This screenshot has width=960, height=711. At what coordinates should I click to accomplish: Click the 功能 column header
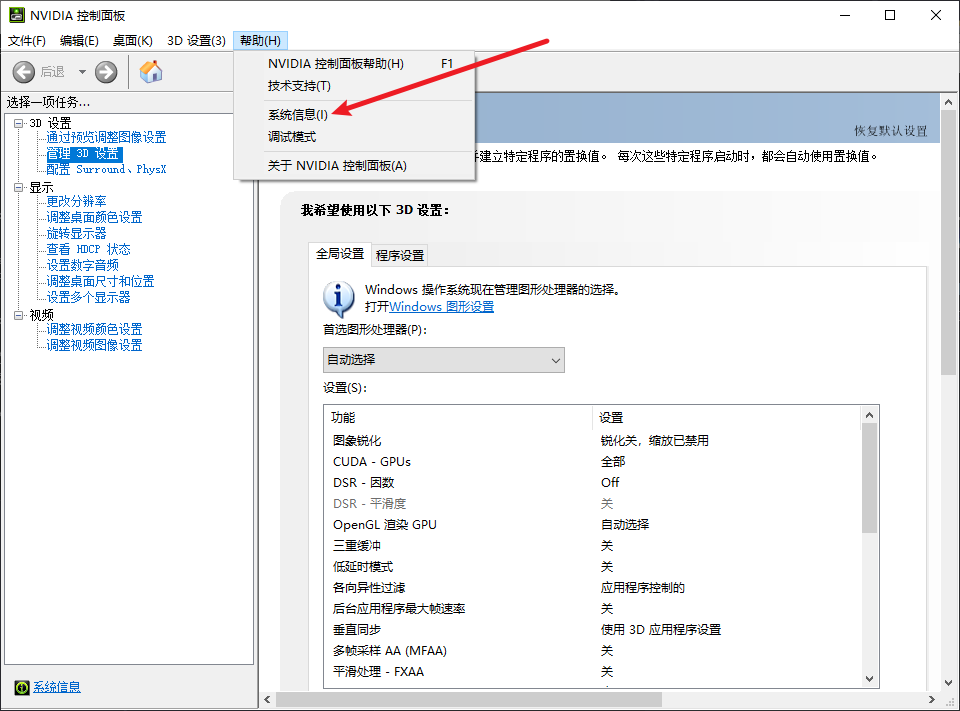tap(459, 418)
